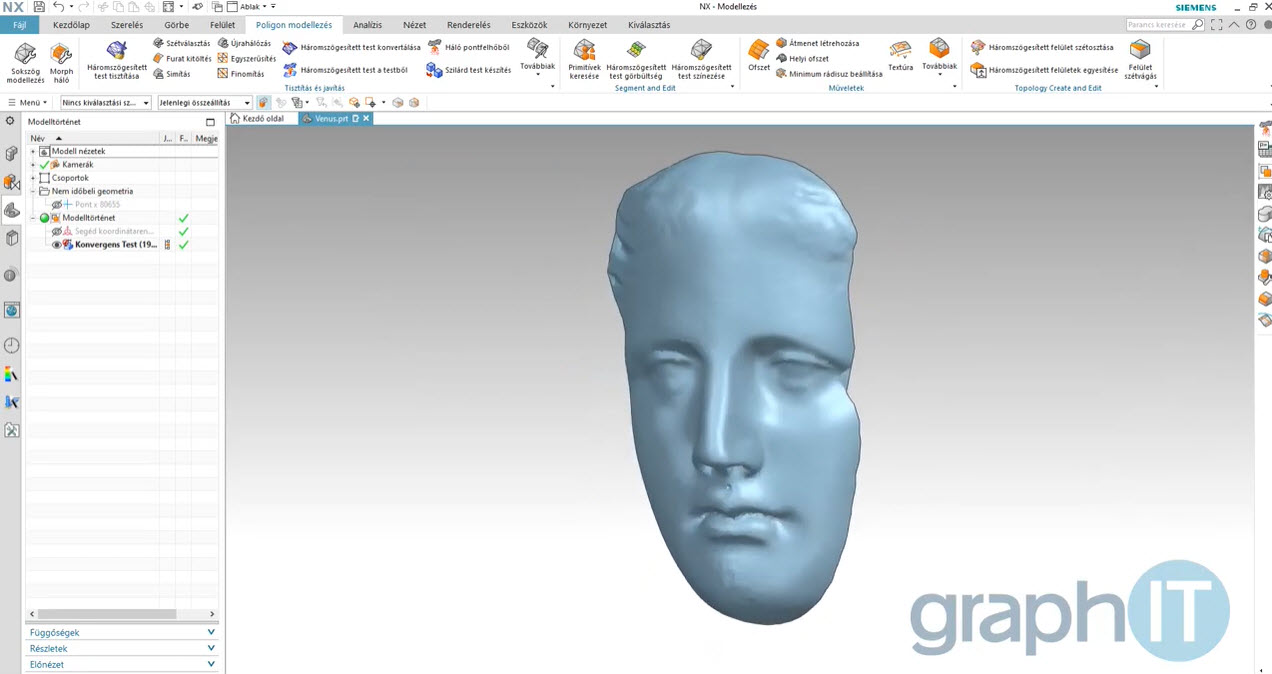Open Háromszögesített test tisztítása tool

pyautogui.click(x=117, y=51)
